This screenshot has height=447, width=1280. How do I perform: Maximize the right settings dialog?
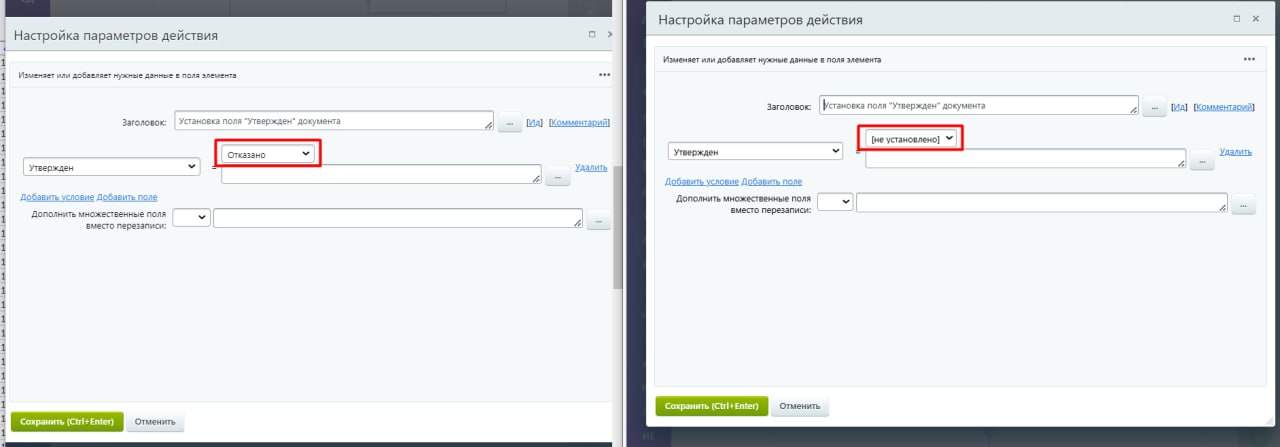point(1236,19)
